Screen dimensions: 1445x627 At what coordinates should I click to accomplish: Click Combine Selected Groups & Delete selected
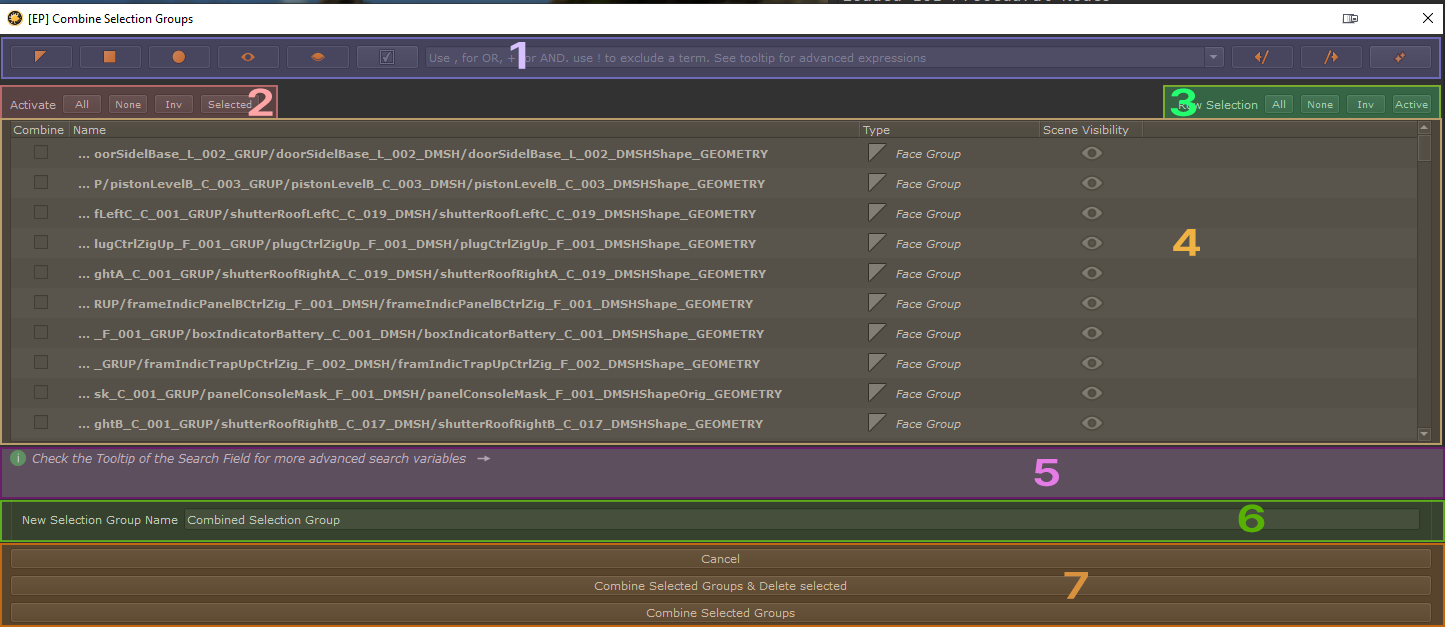720,586
